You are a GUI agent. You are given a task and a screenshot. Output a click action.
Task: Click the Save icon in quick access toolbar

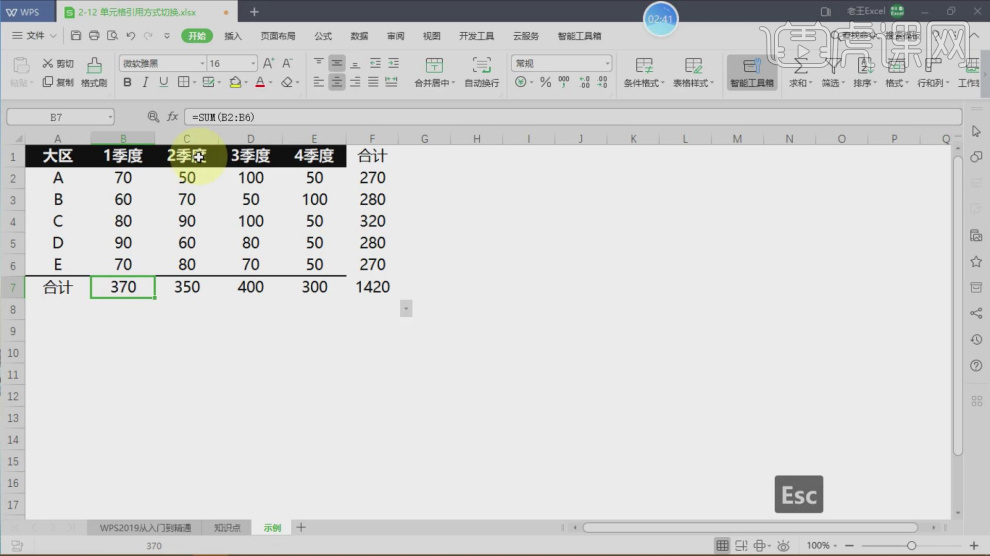point(77,36)
